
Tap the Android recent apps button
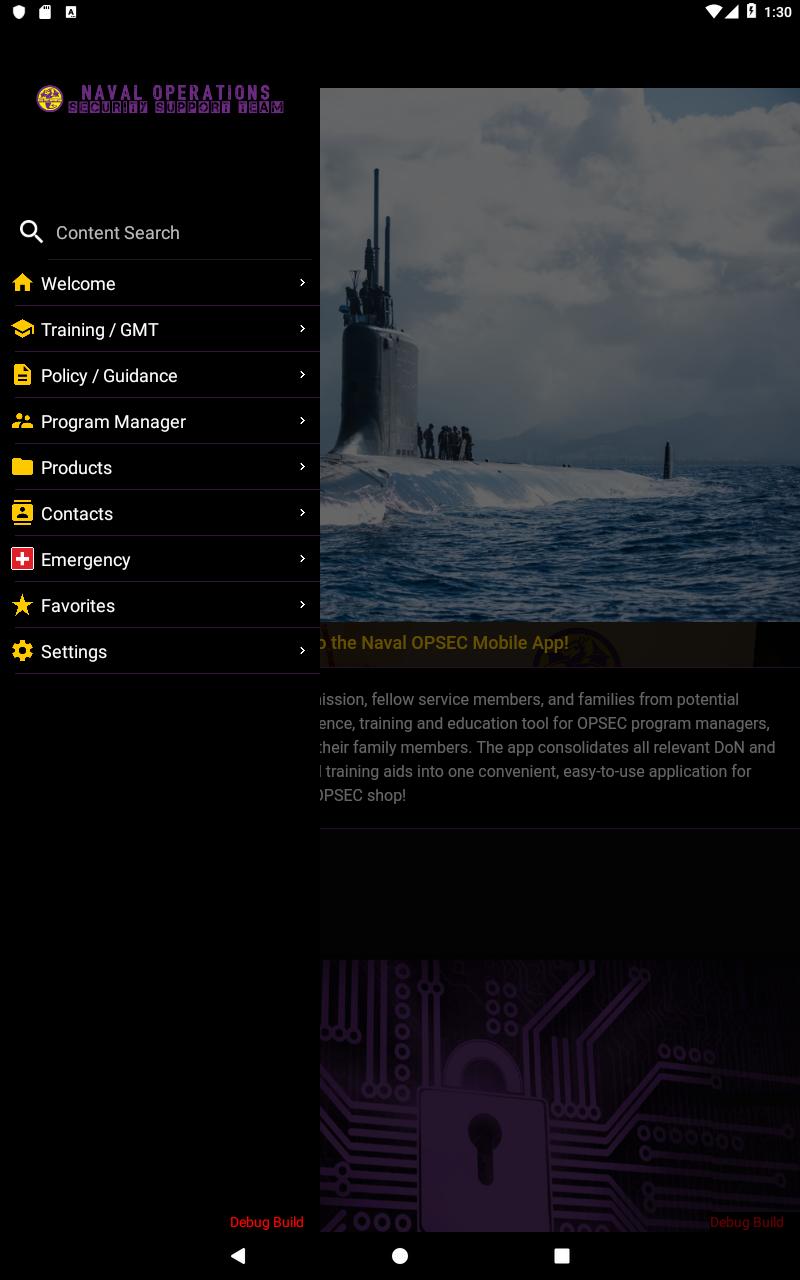[562, 1255]
